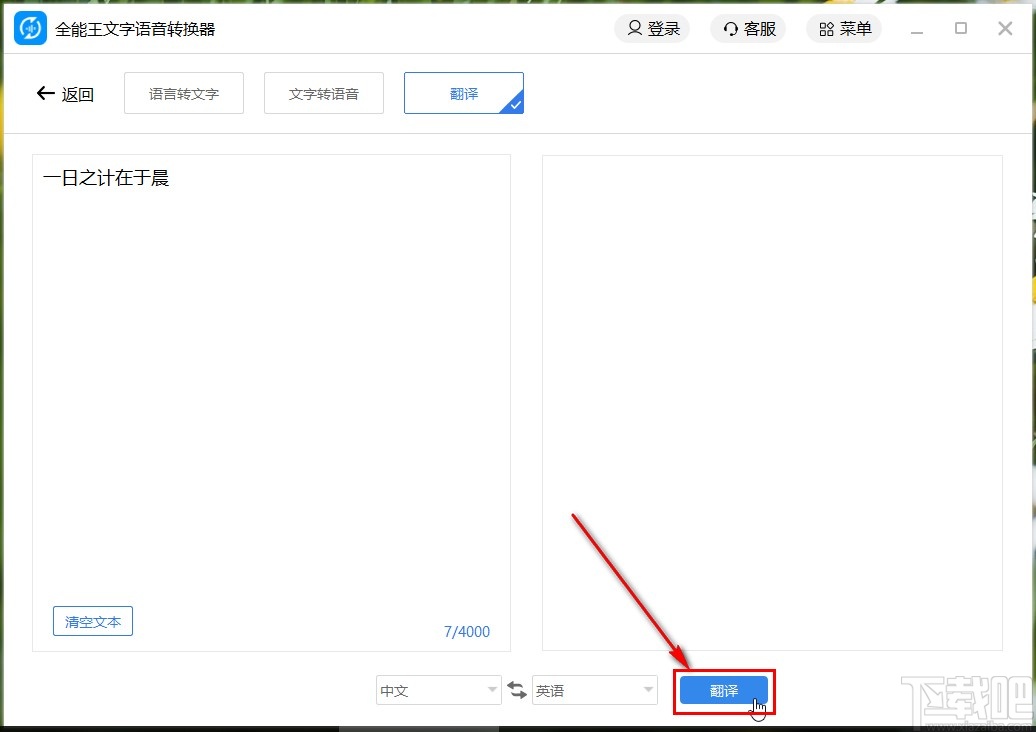Image resolution: width=1036 pixels, height=732 pixels.
Task: Click the app logo icon top-left
Action: 29,28
